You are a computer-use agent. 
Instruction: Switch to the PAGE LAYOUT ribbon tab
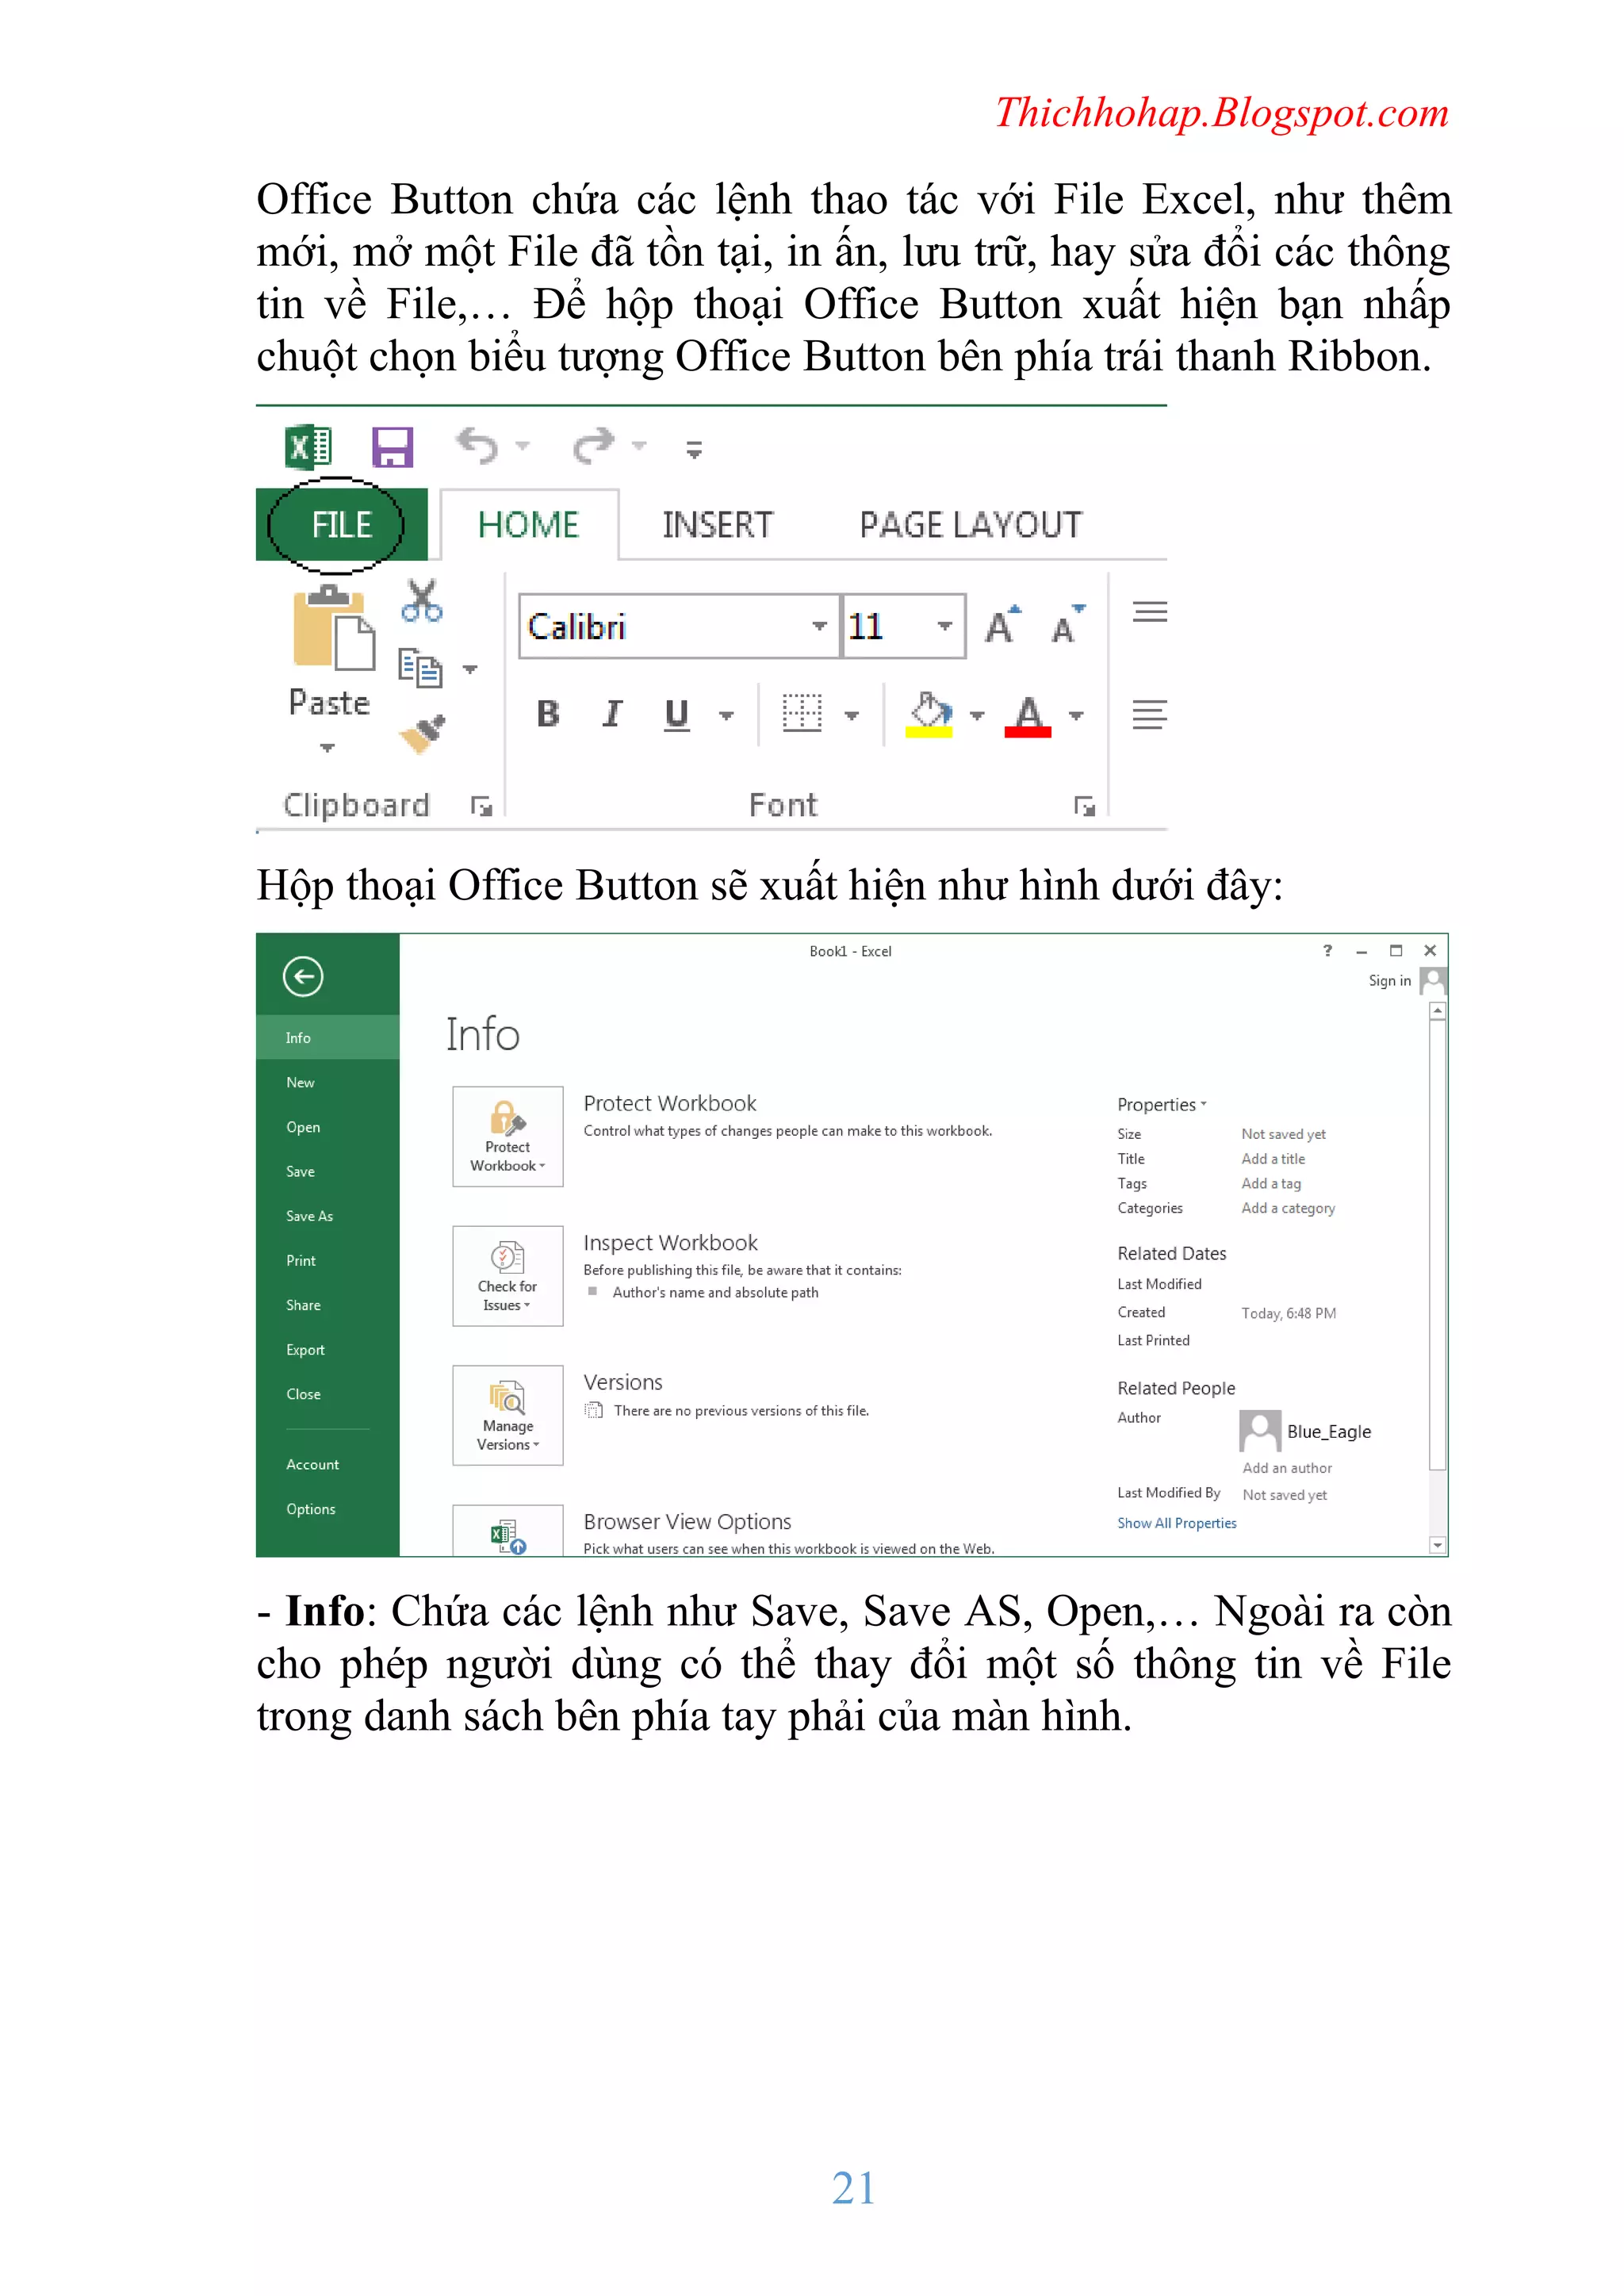[971, 525]
